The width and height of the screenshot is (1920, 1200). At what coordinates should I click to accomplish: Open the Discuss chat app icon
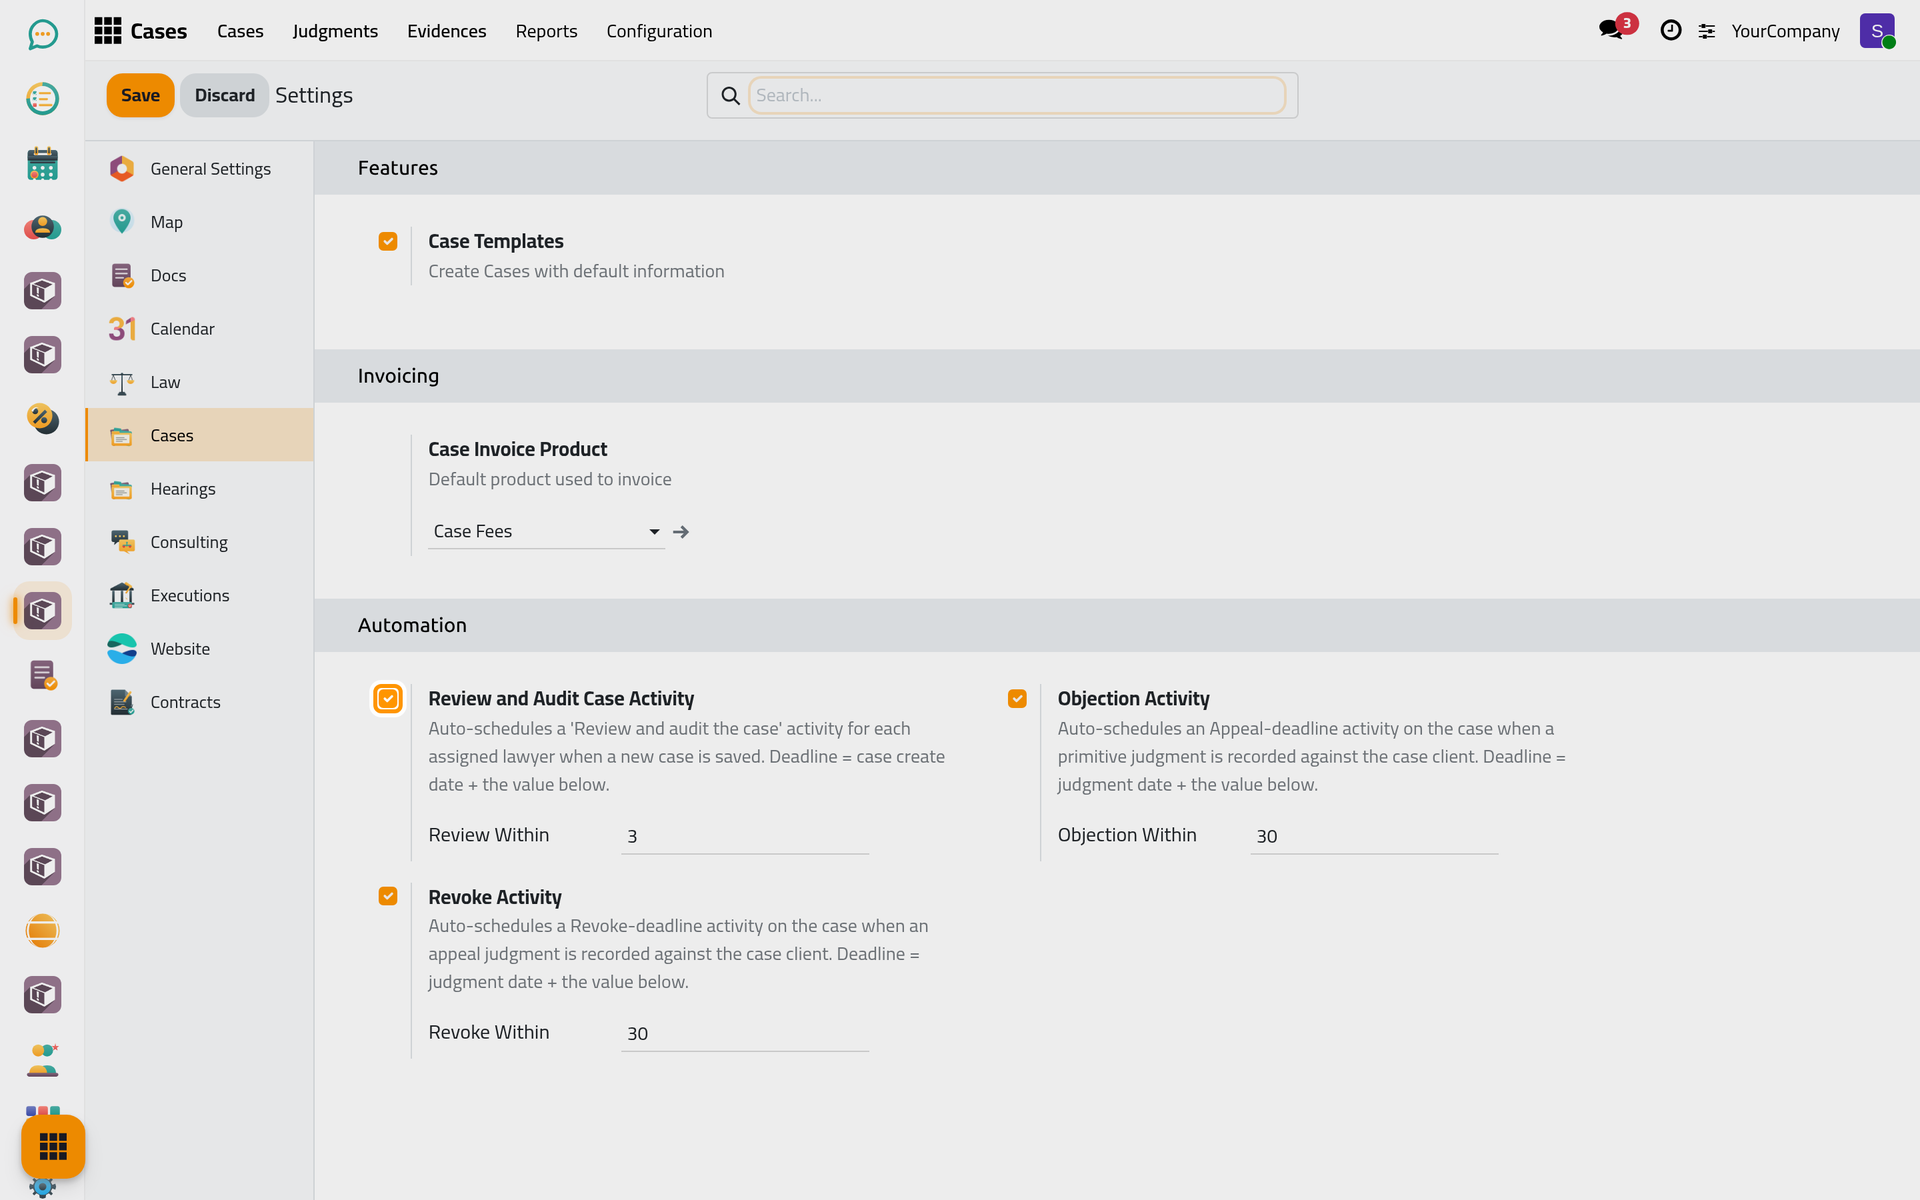point(42,35)
